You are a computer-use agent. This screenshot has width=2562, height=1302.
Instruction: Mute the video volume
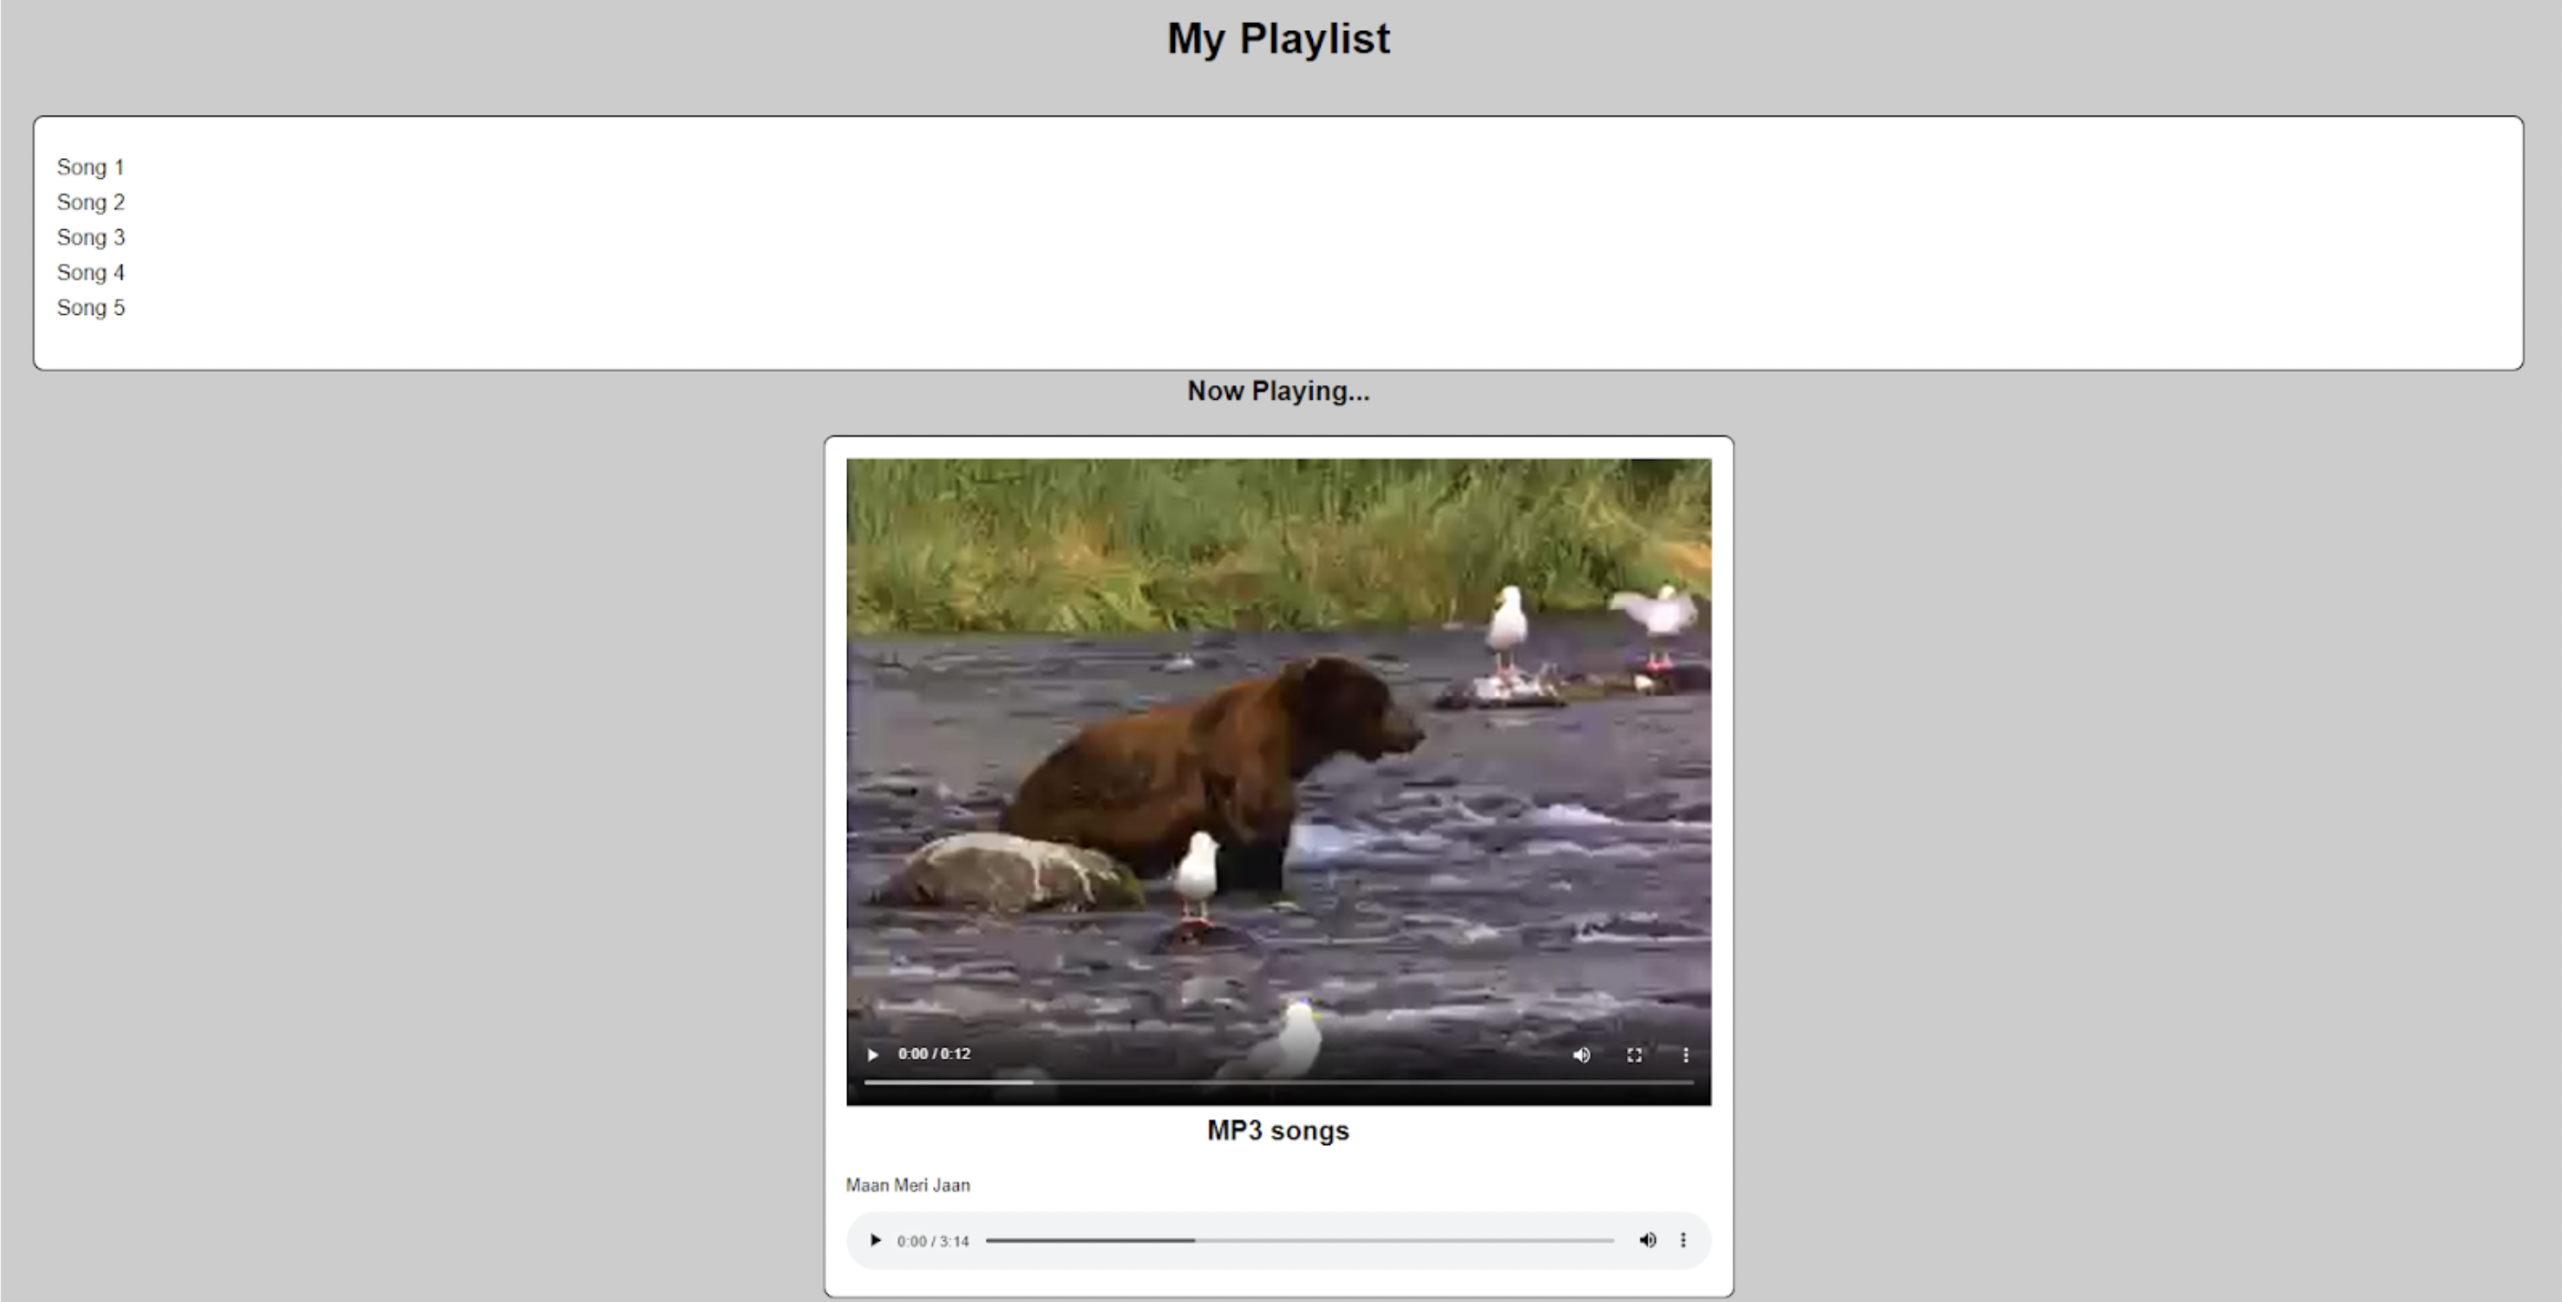1581,1054
